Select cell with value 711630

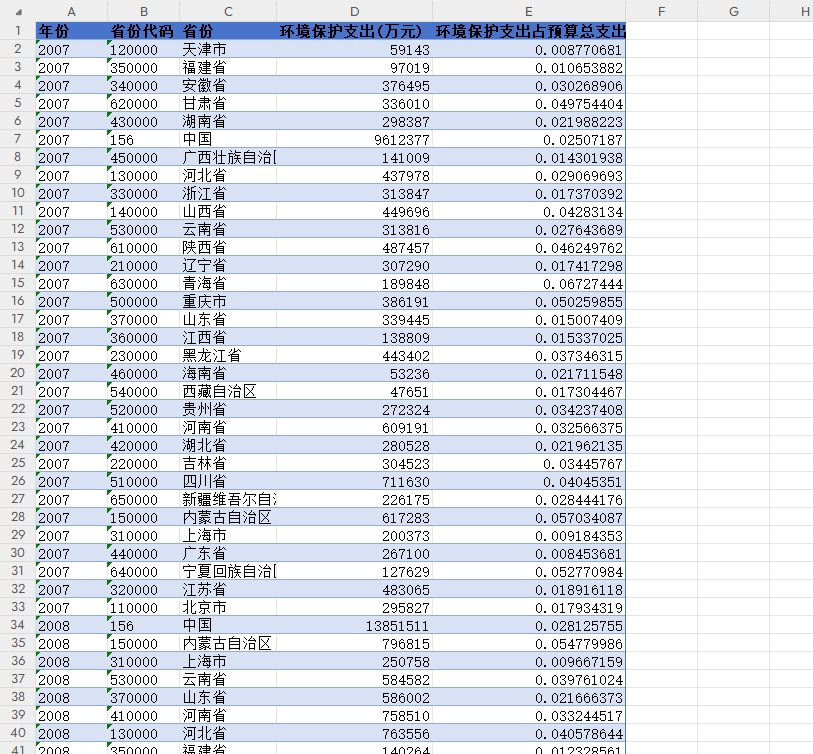coord(354,481)
